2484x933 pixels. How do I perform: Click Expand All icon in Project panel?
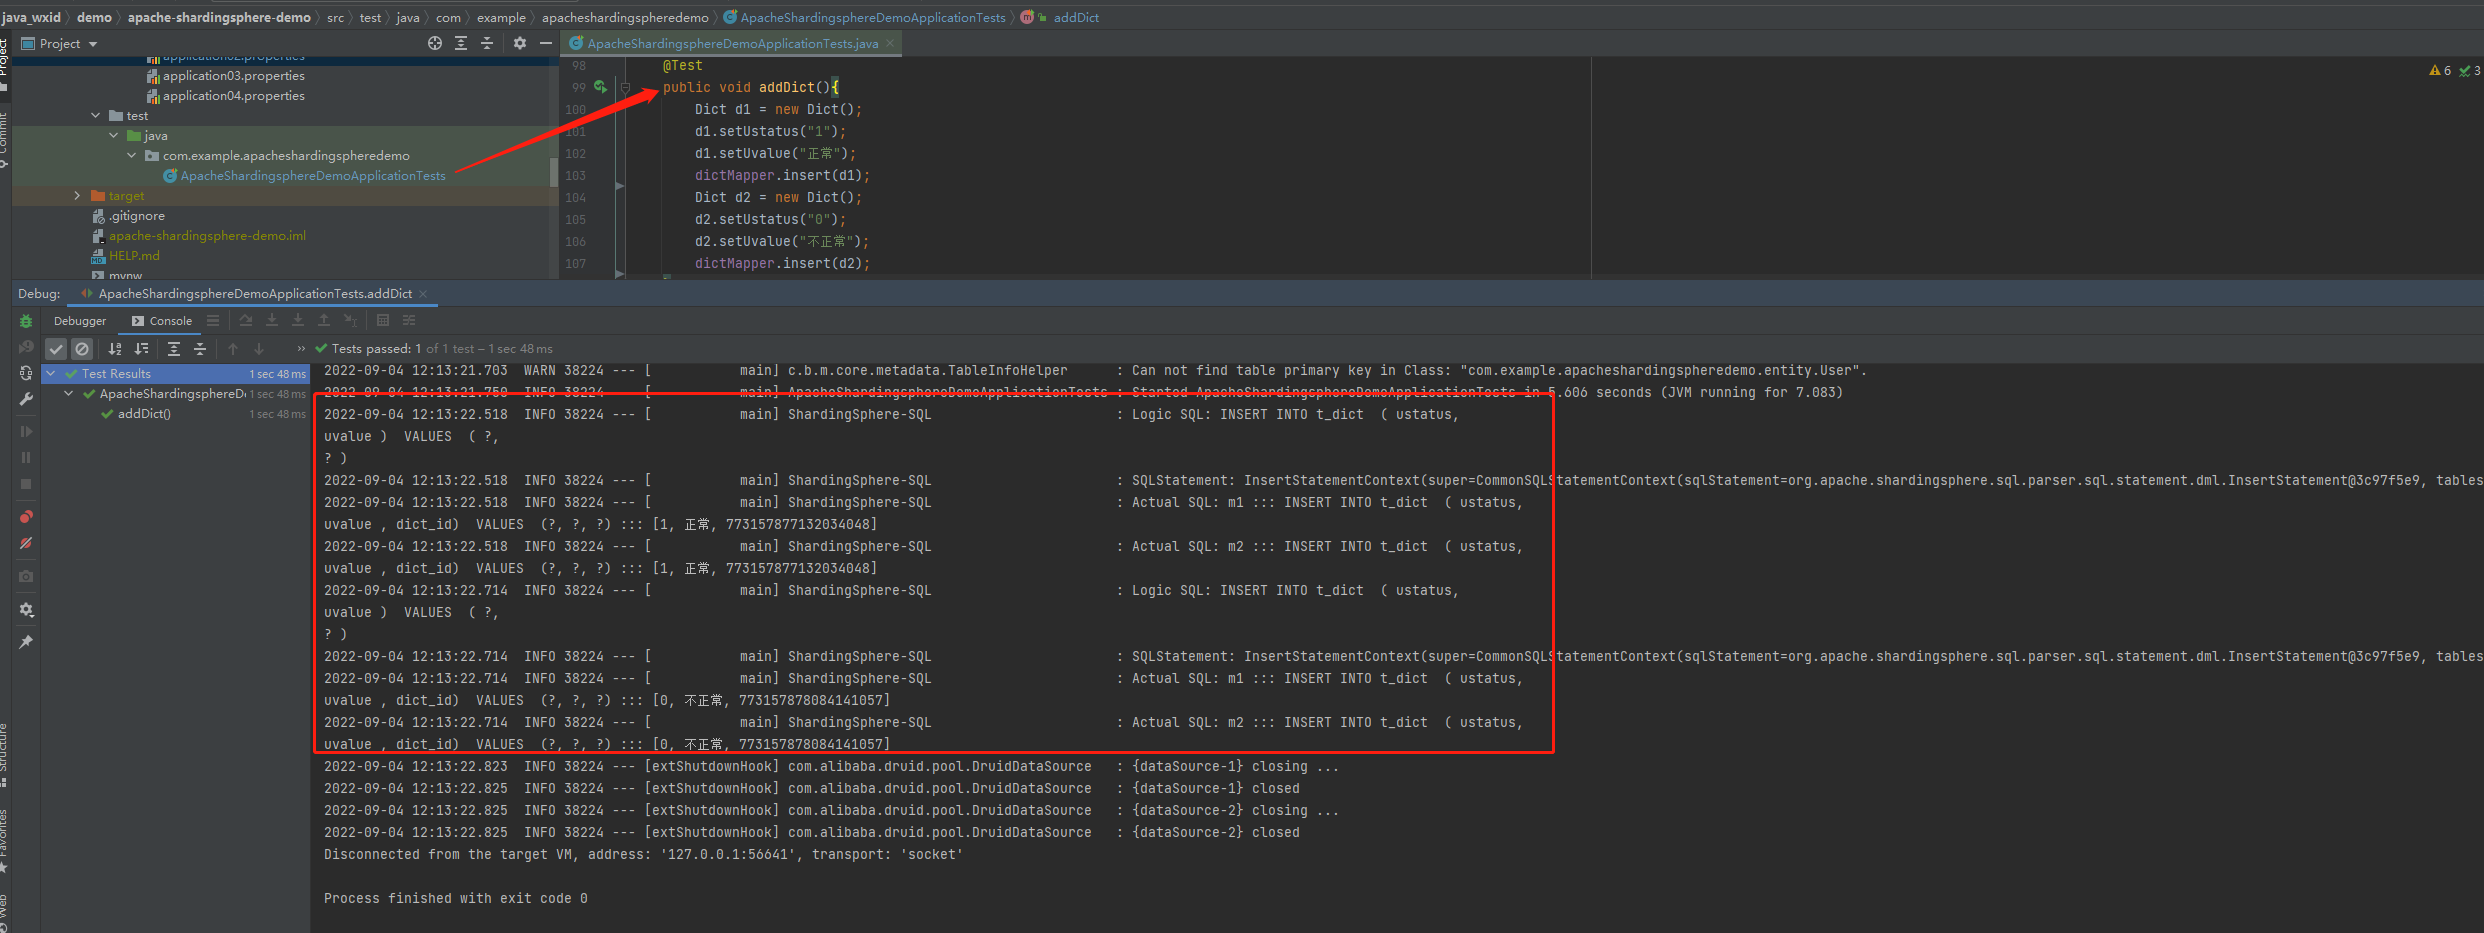461,43
